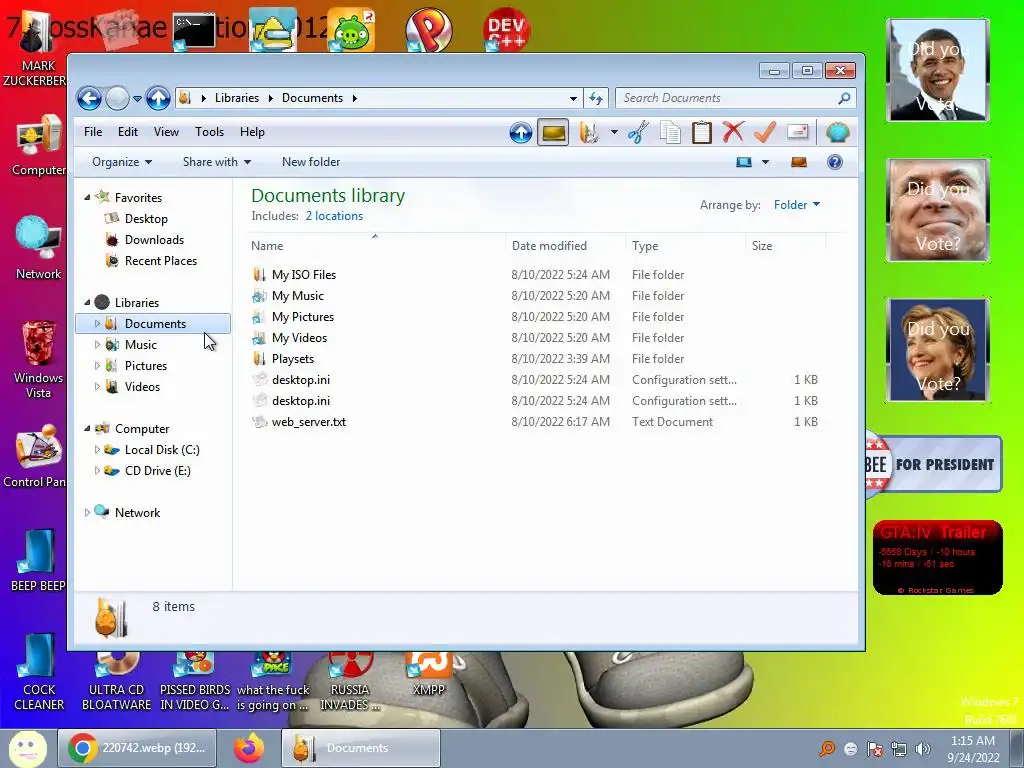Sort by the Date modified column header
This screenshot has width=1024, height=768.
click(x=565, y=246)
